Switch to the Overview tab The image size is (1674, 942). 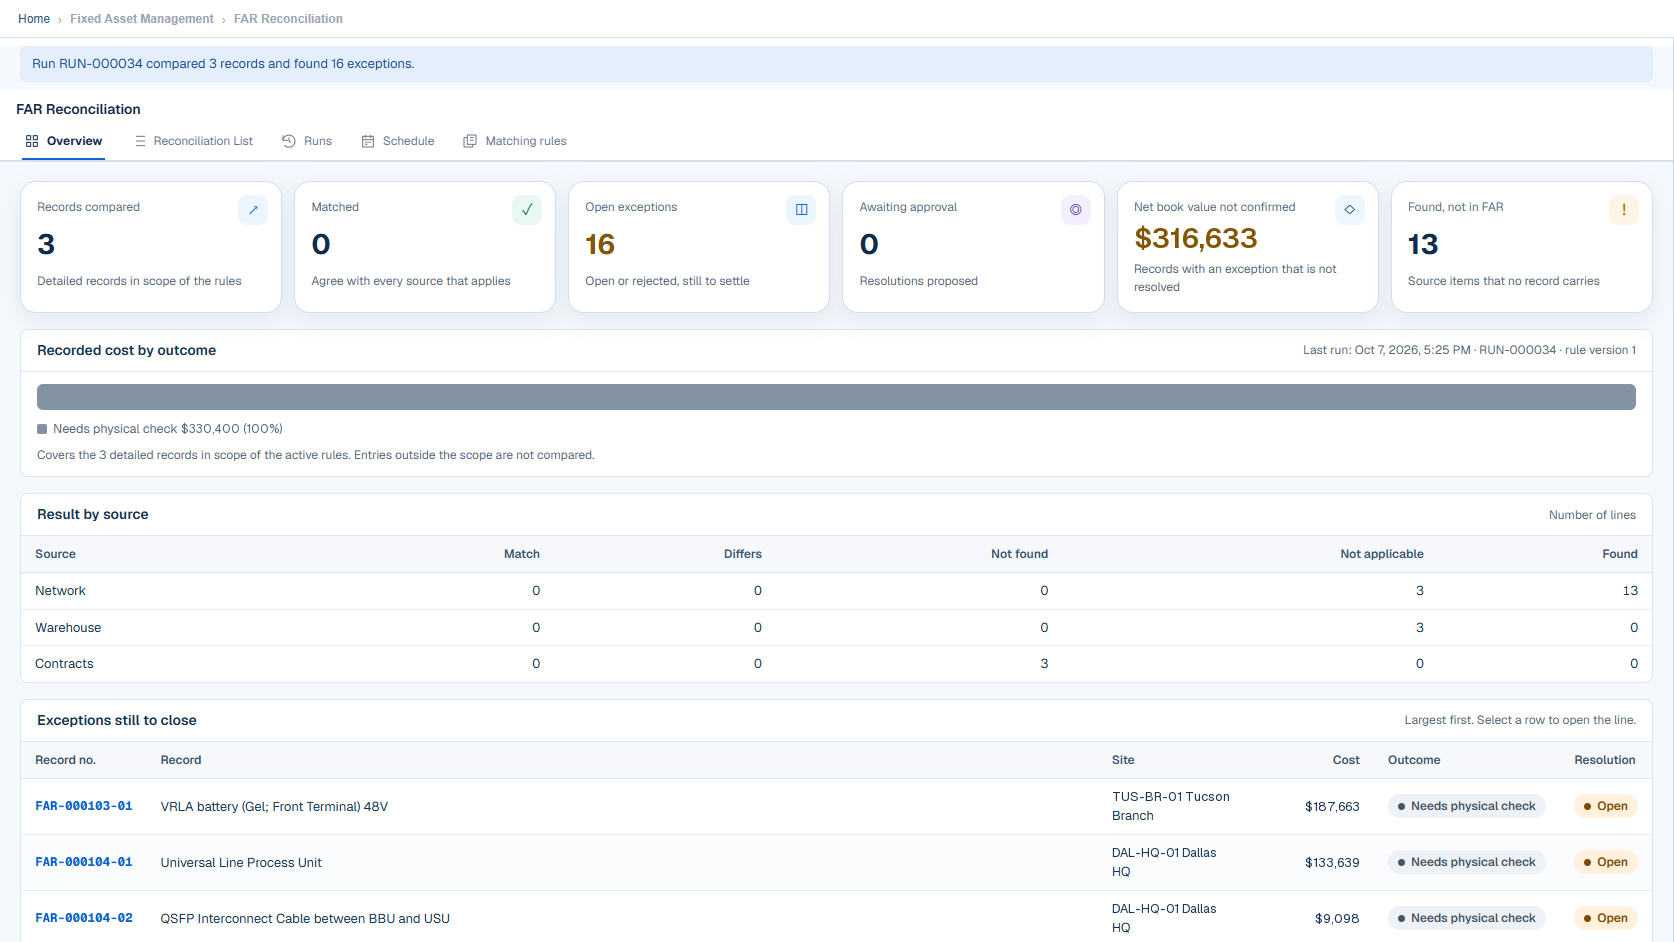(64, 141)
